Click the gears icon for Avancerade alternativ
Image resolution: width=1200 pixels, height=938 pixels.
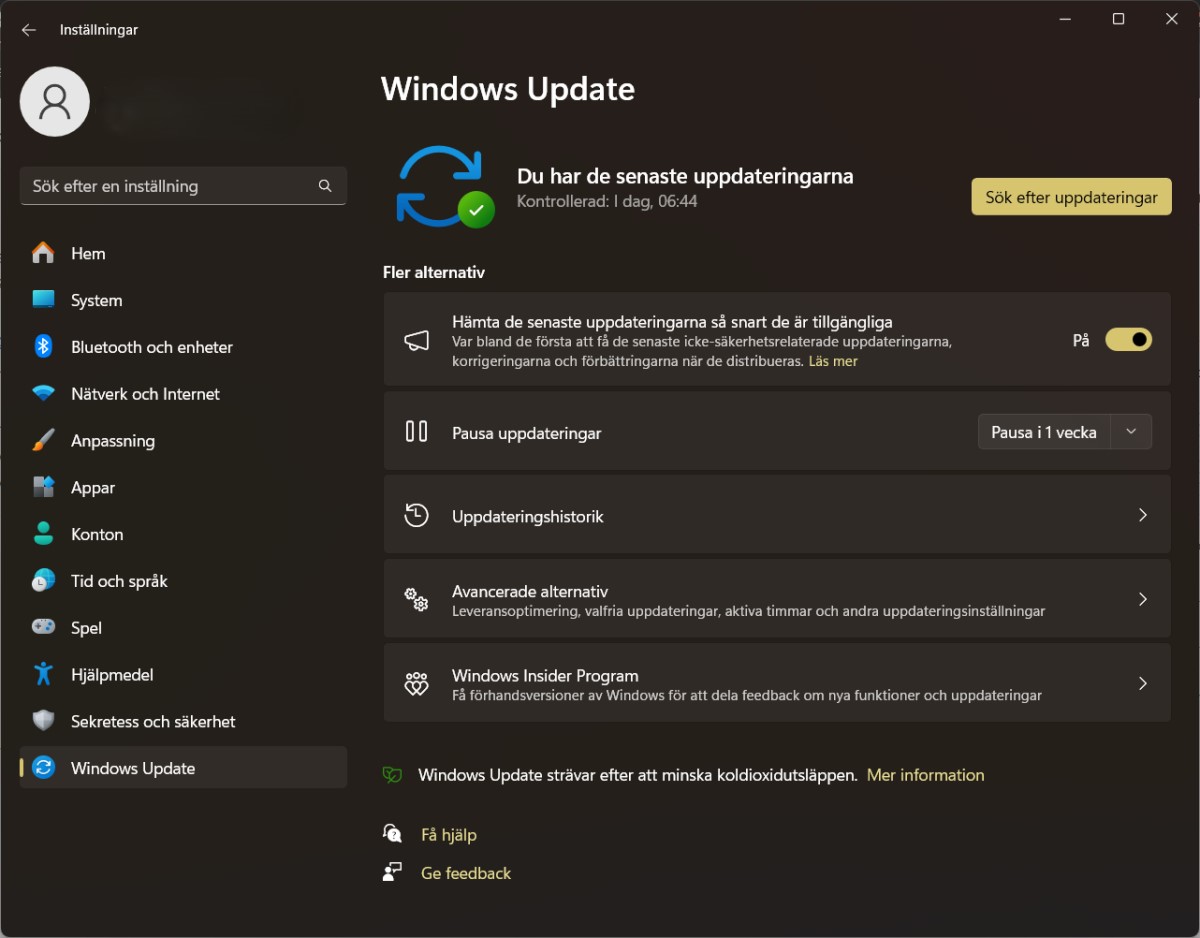tap(416, 600)
